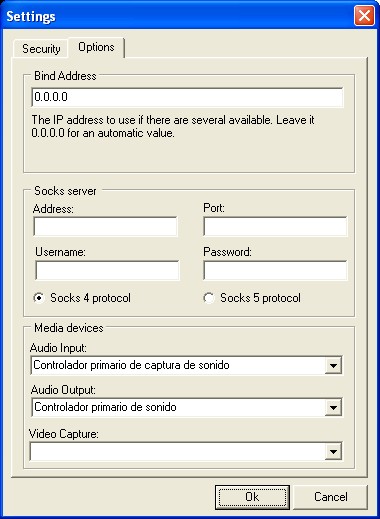This screenshot has width=380, height=519.
Task: Select Socks 4 protocol radio button
Action: [x=39, y=298]
